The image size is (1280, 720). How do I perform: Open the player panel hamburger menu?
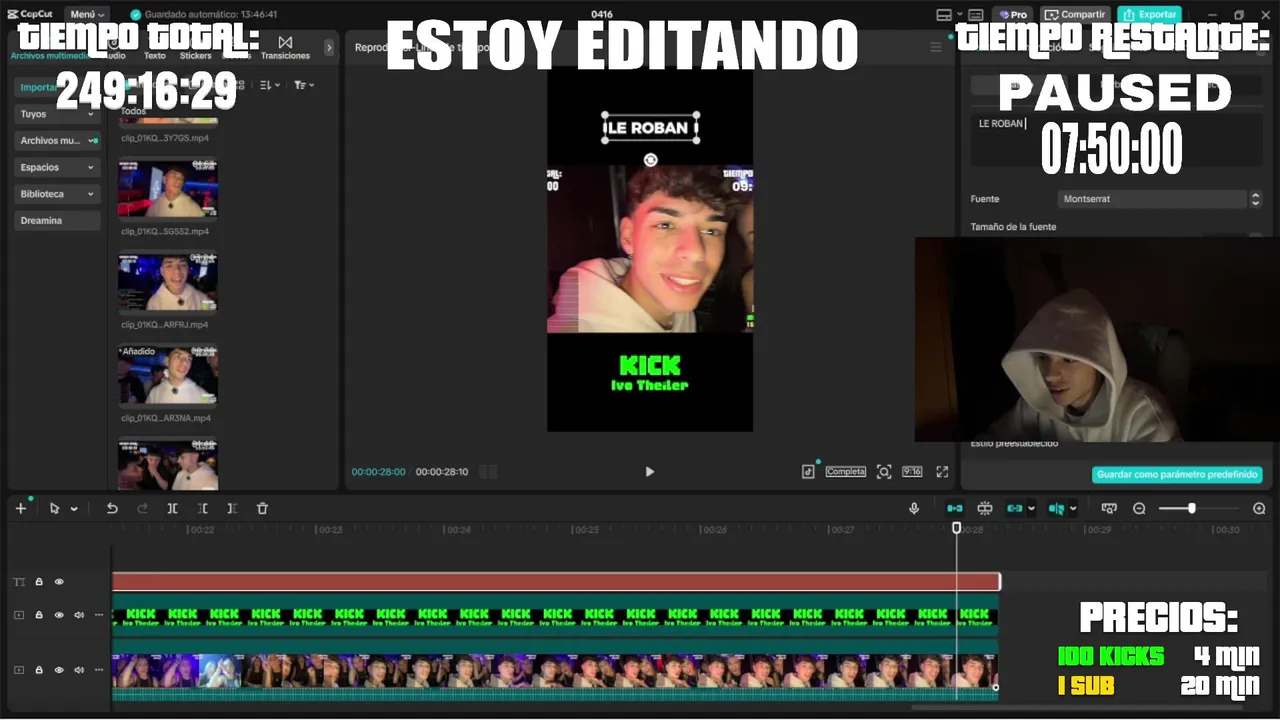[936, 47]
